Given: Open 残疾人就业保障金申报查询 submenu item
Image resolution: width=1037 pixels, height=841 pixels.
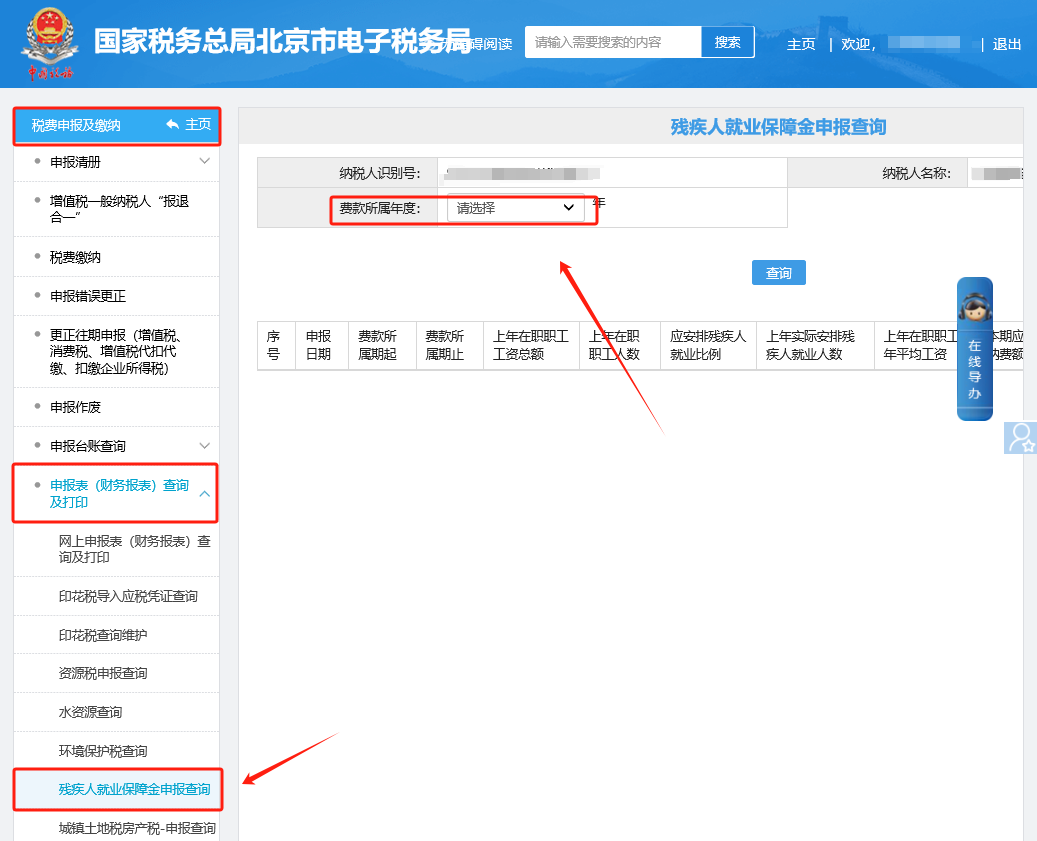Looking at the screenshot, I should (134, 790).
